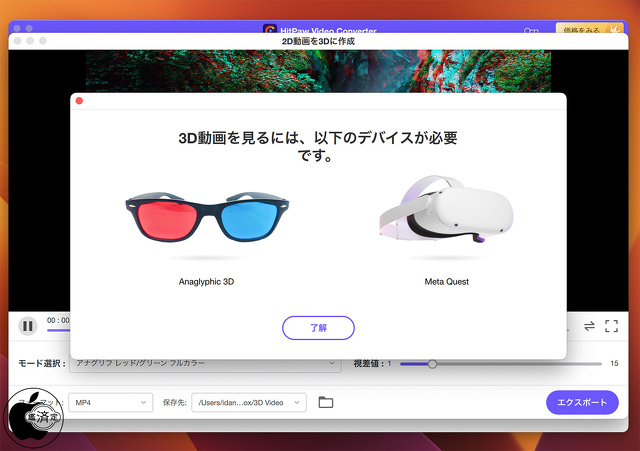
Task: Click the エクスポート export button
Action: [582, 402]
